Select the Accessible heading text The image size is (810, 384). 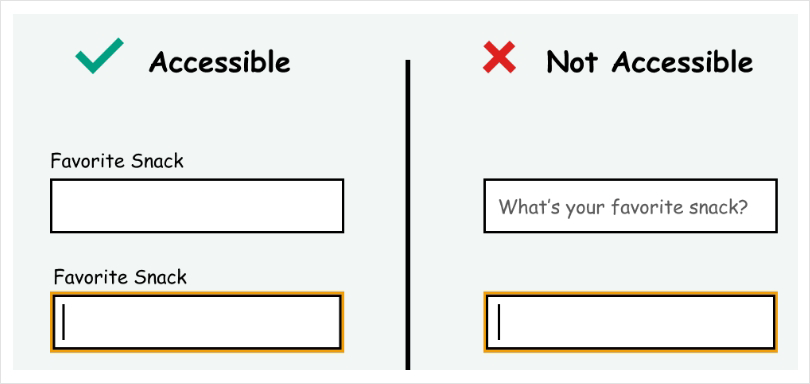tap(220, 63)
